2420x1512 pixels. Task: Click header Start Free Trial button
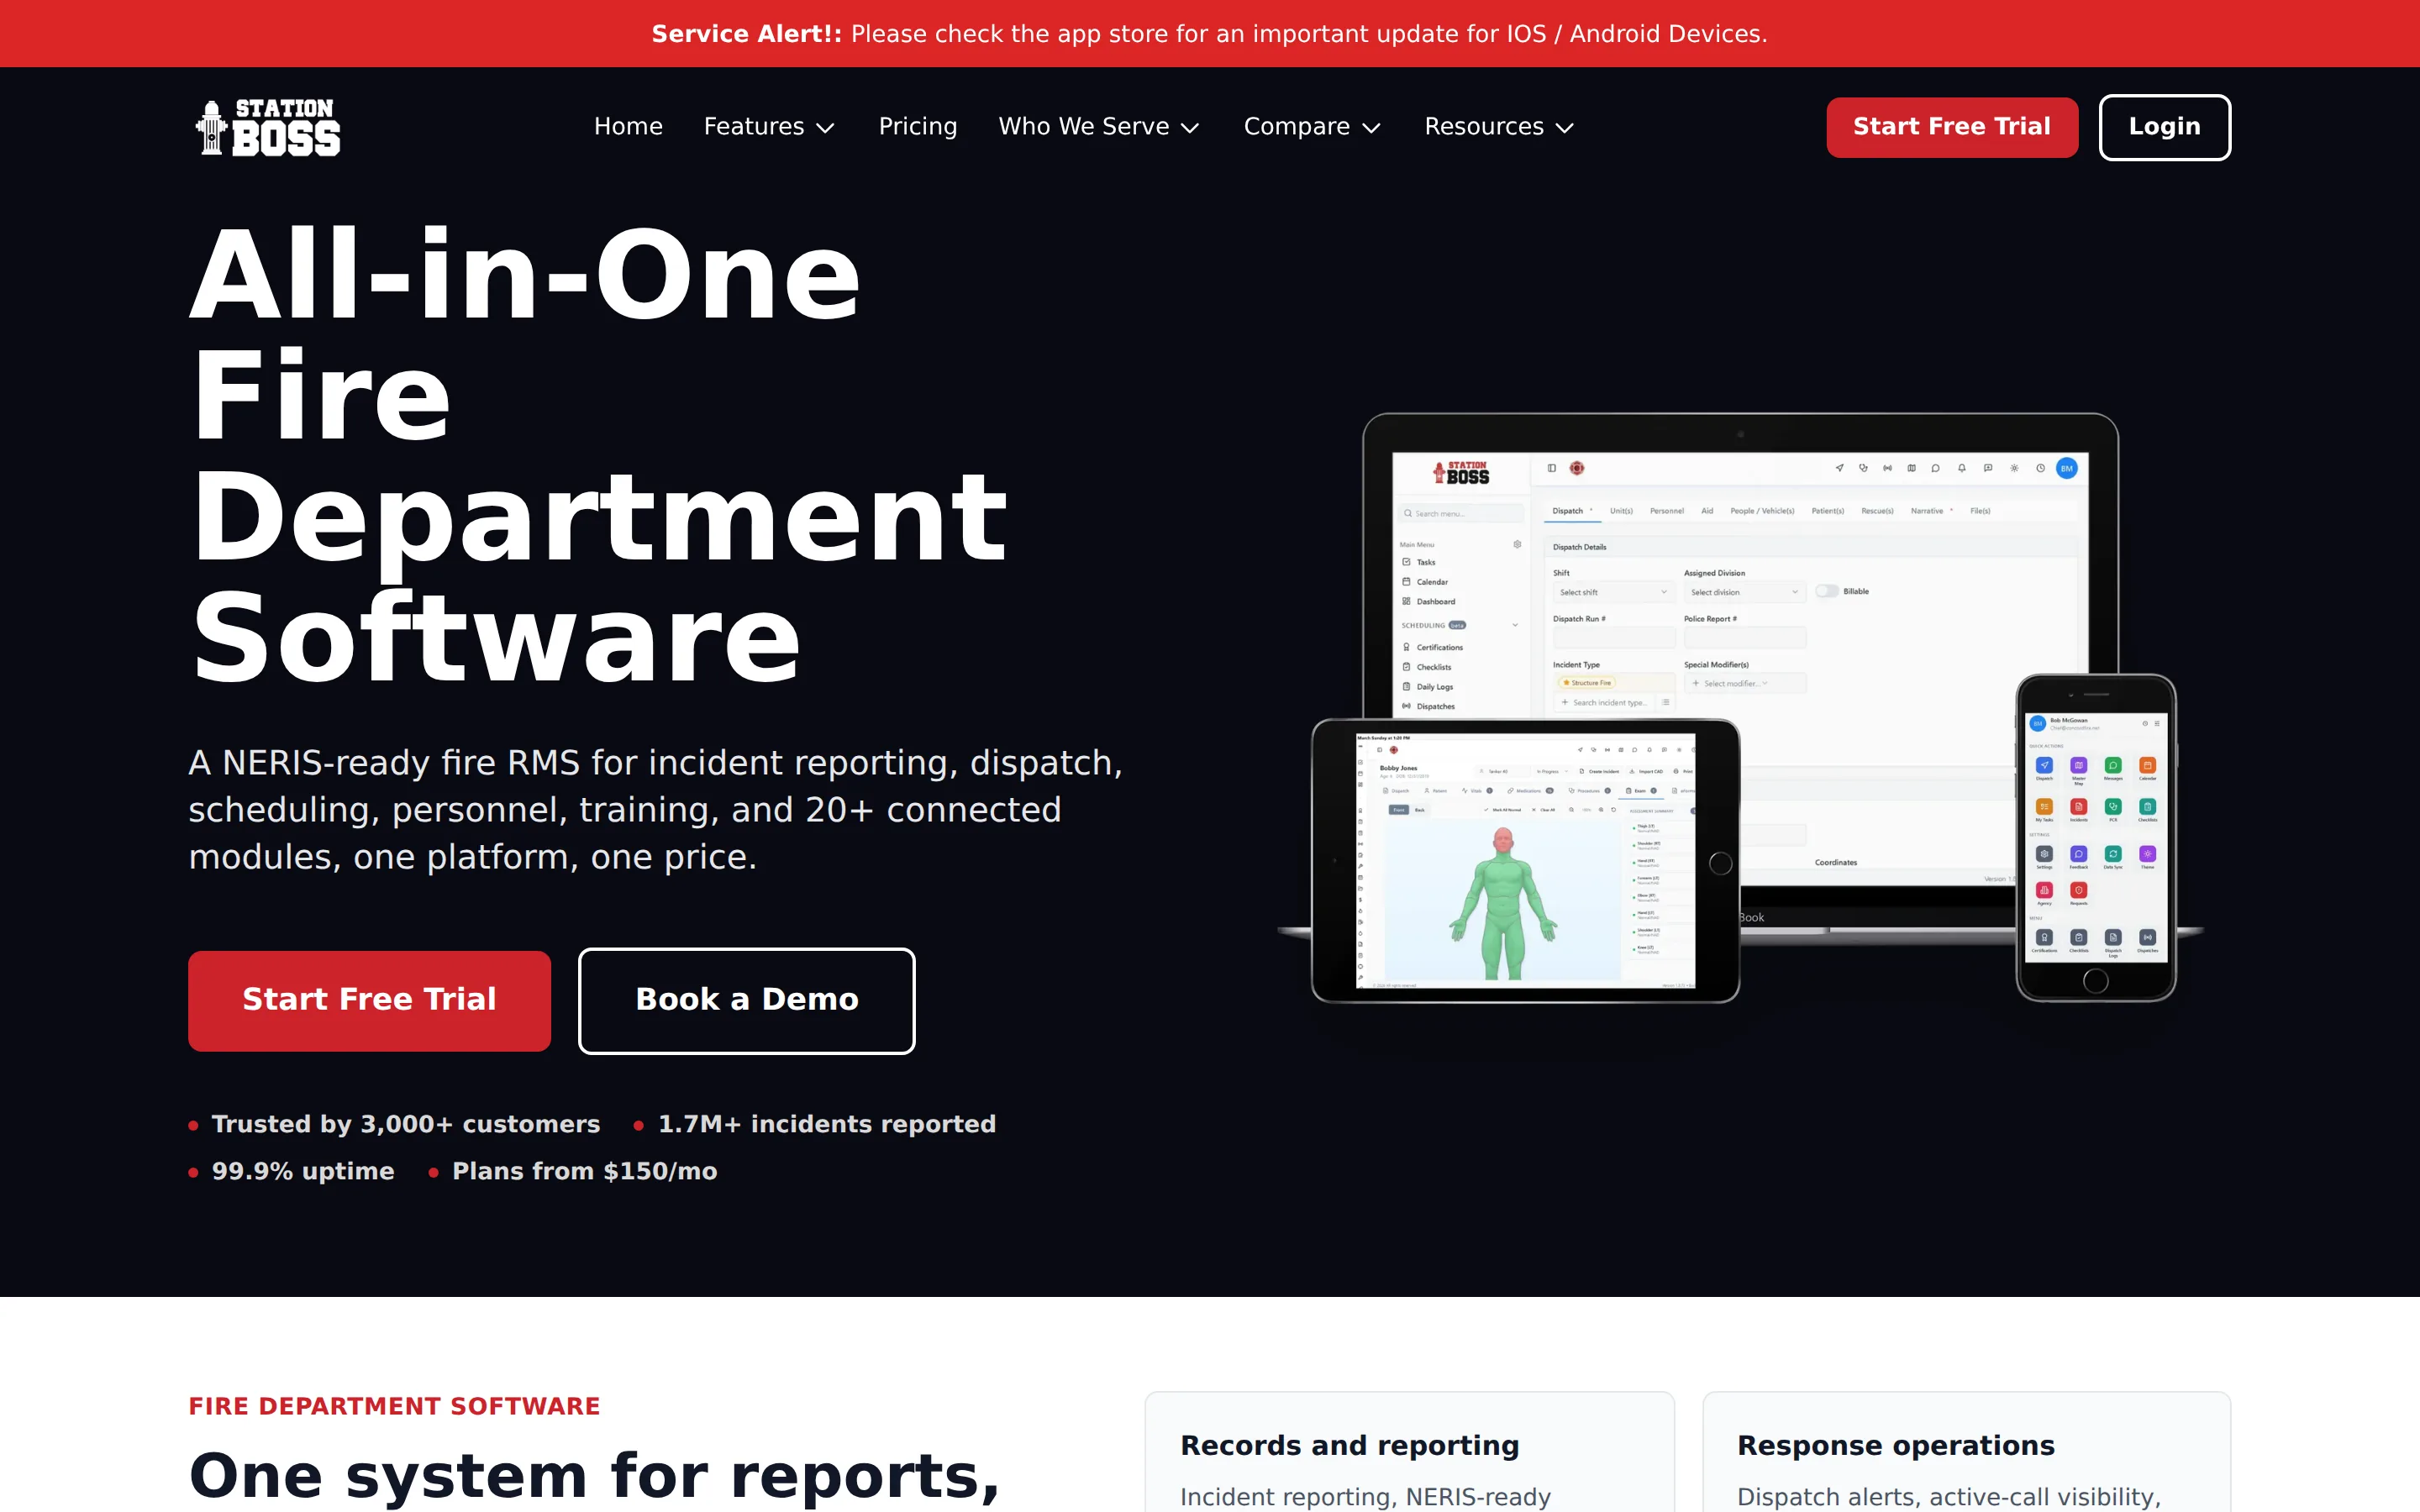click(1951, 127)
